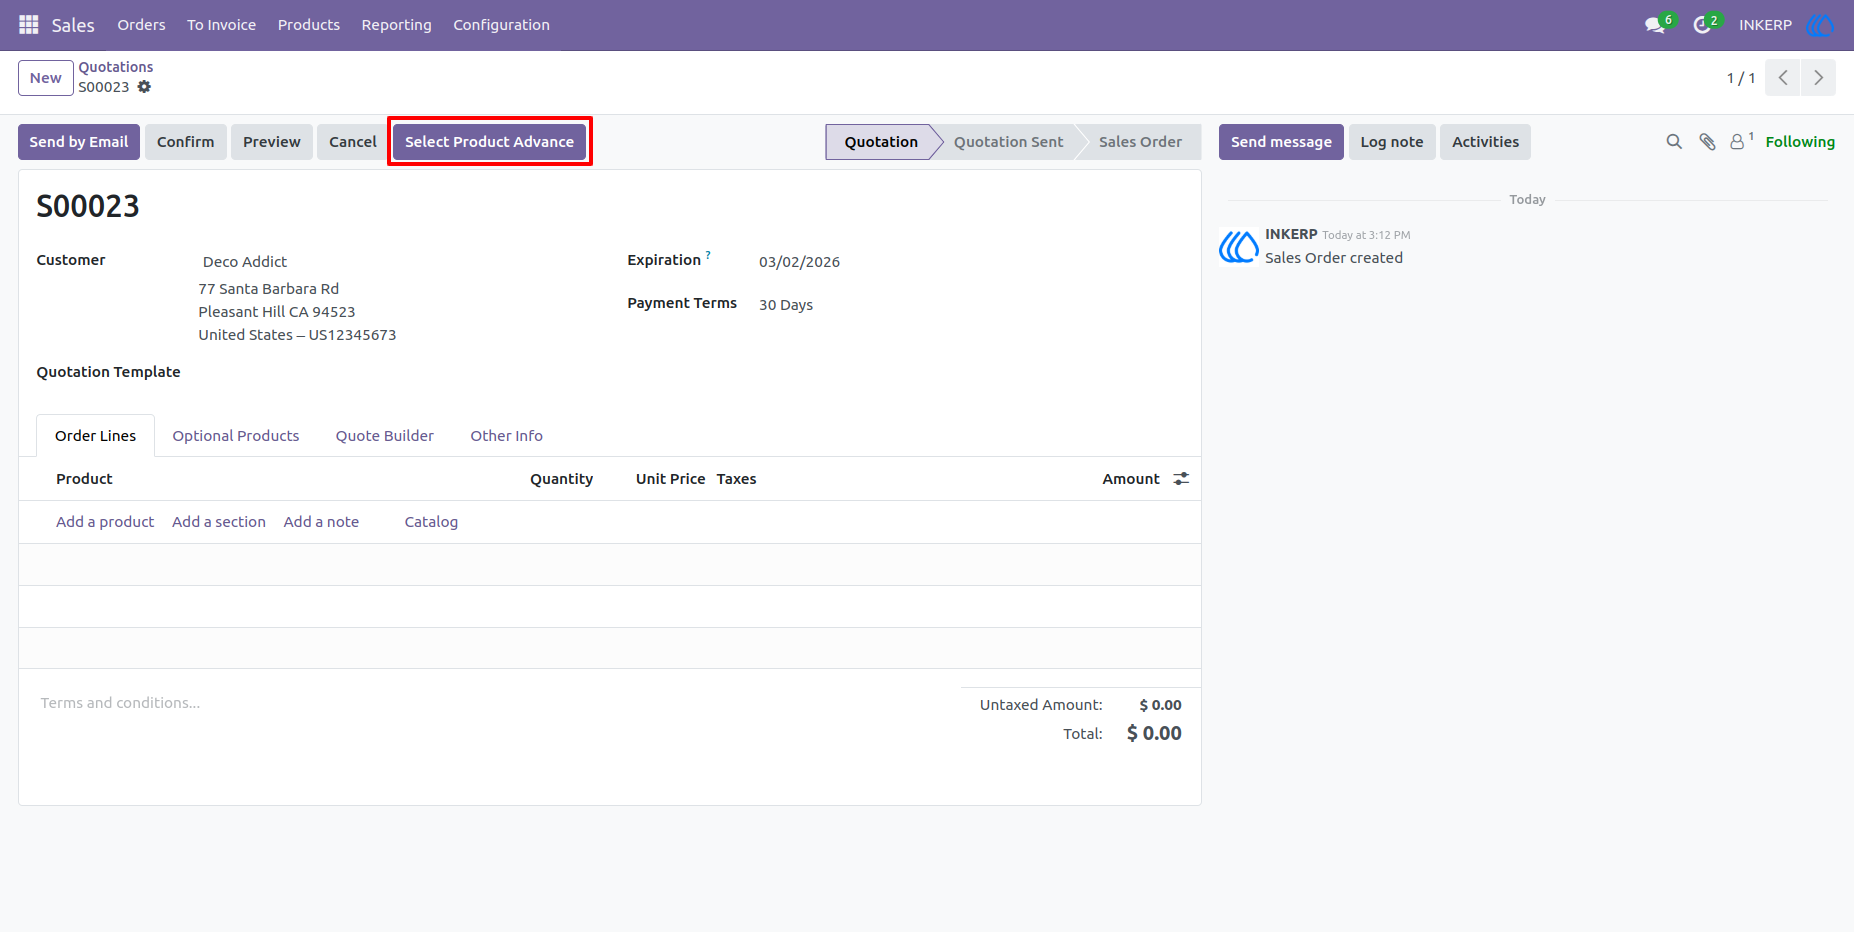Go to next record arrow
Screen dimensions: 1854x932
[x=1818, y=78]
